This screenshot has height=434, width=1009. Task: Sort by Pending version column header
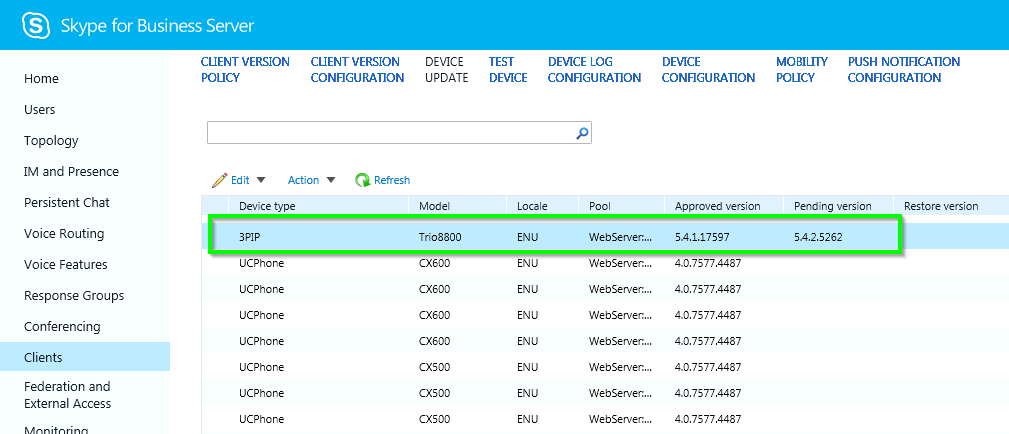point(833,206)
